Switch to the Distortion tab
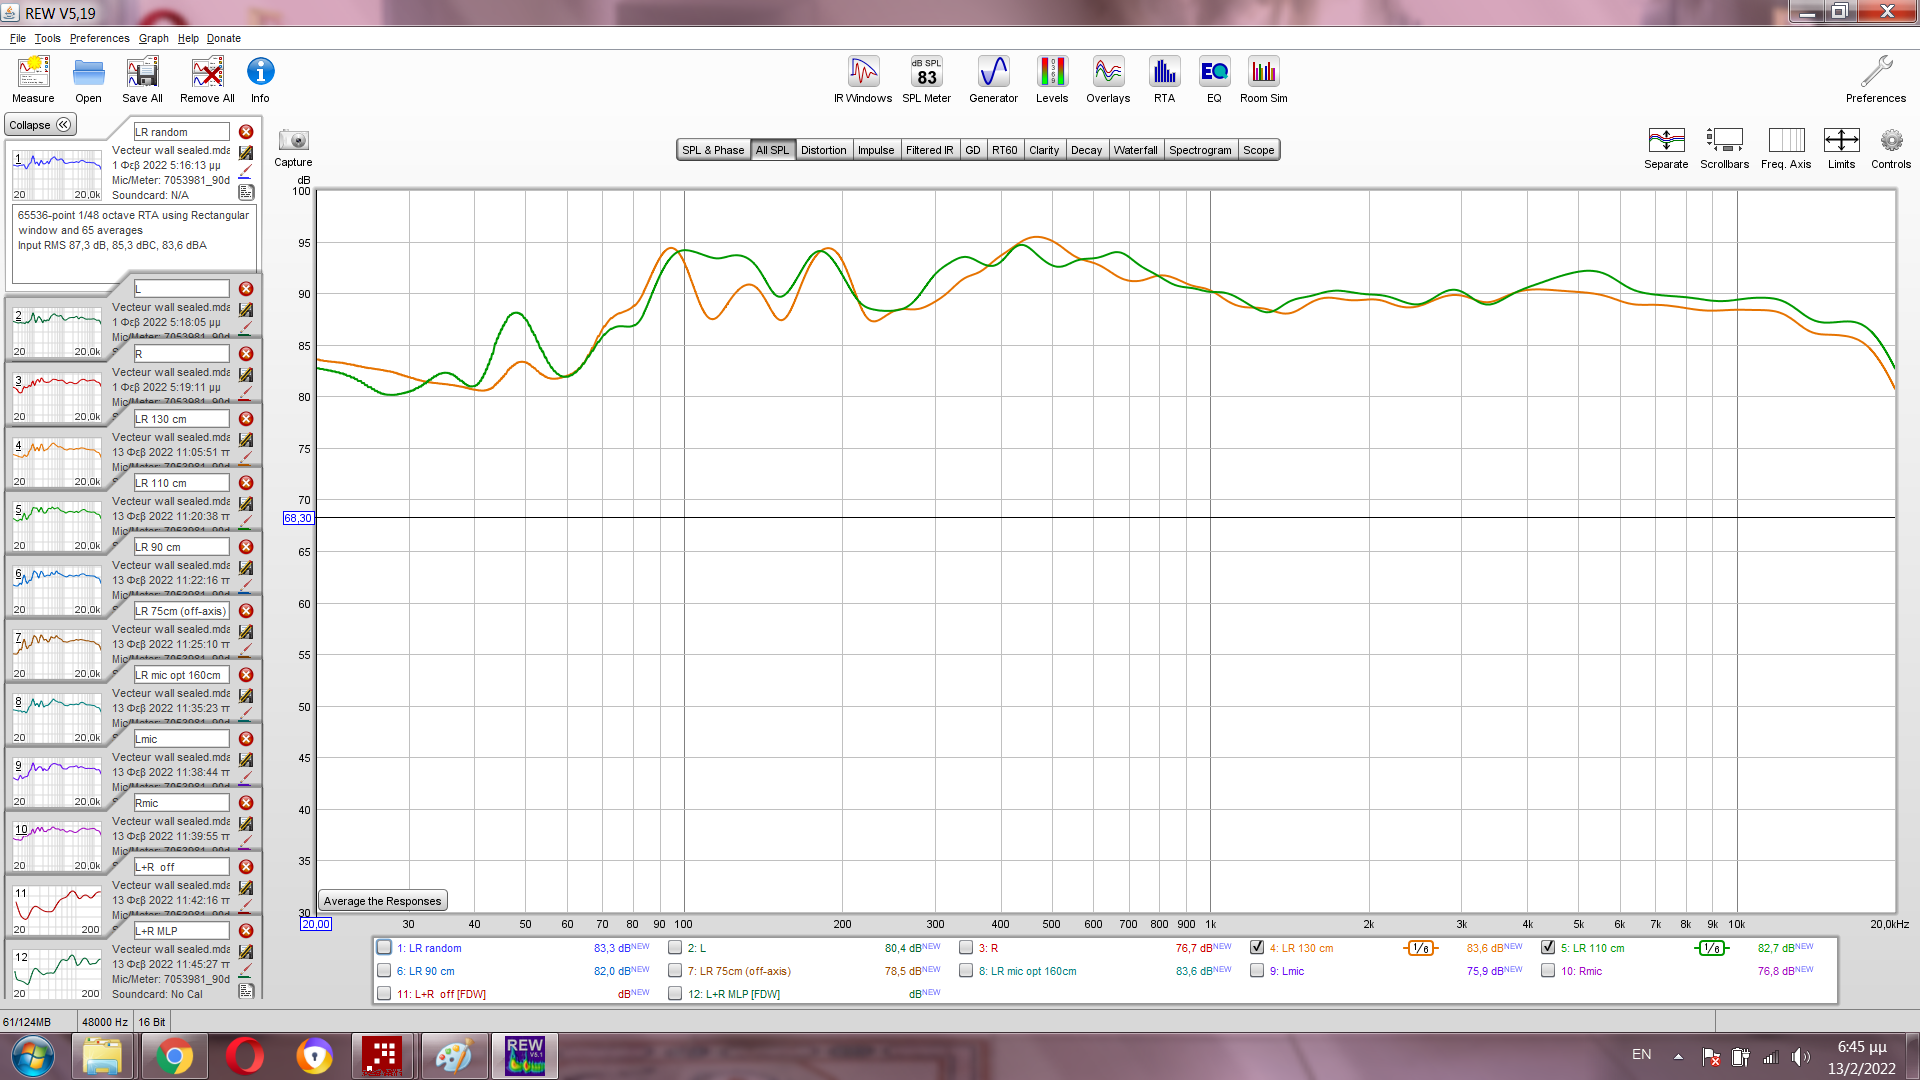 pyautogui.click(x=823, y=150)
